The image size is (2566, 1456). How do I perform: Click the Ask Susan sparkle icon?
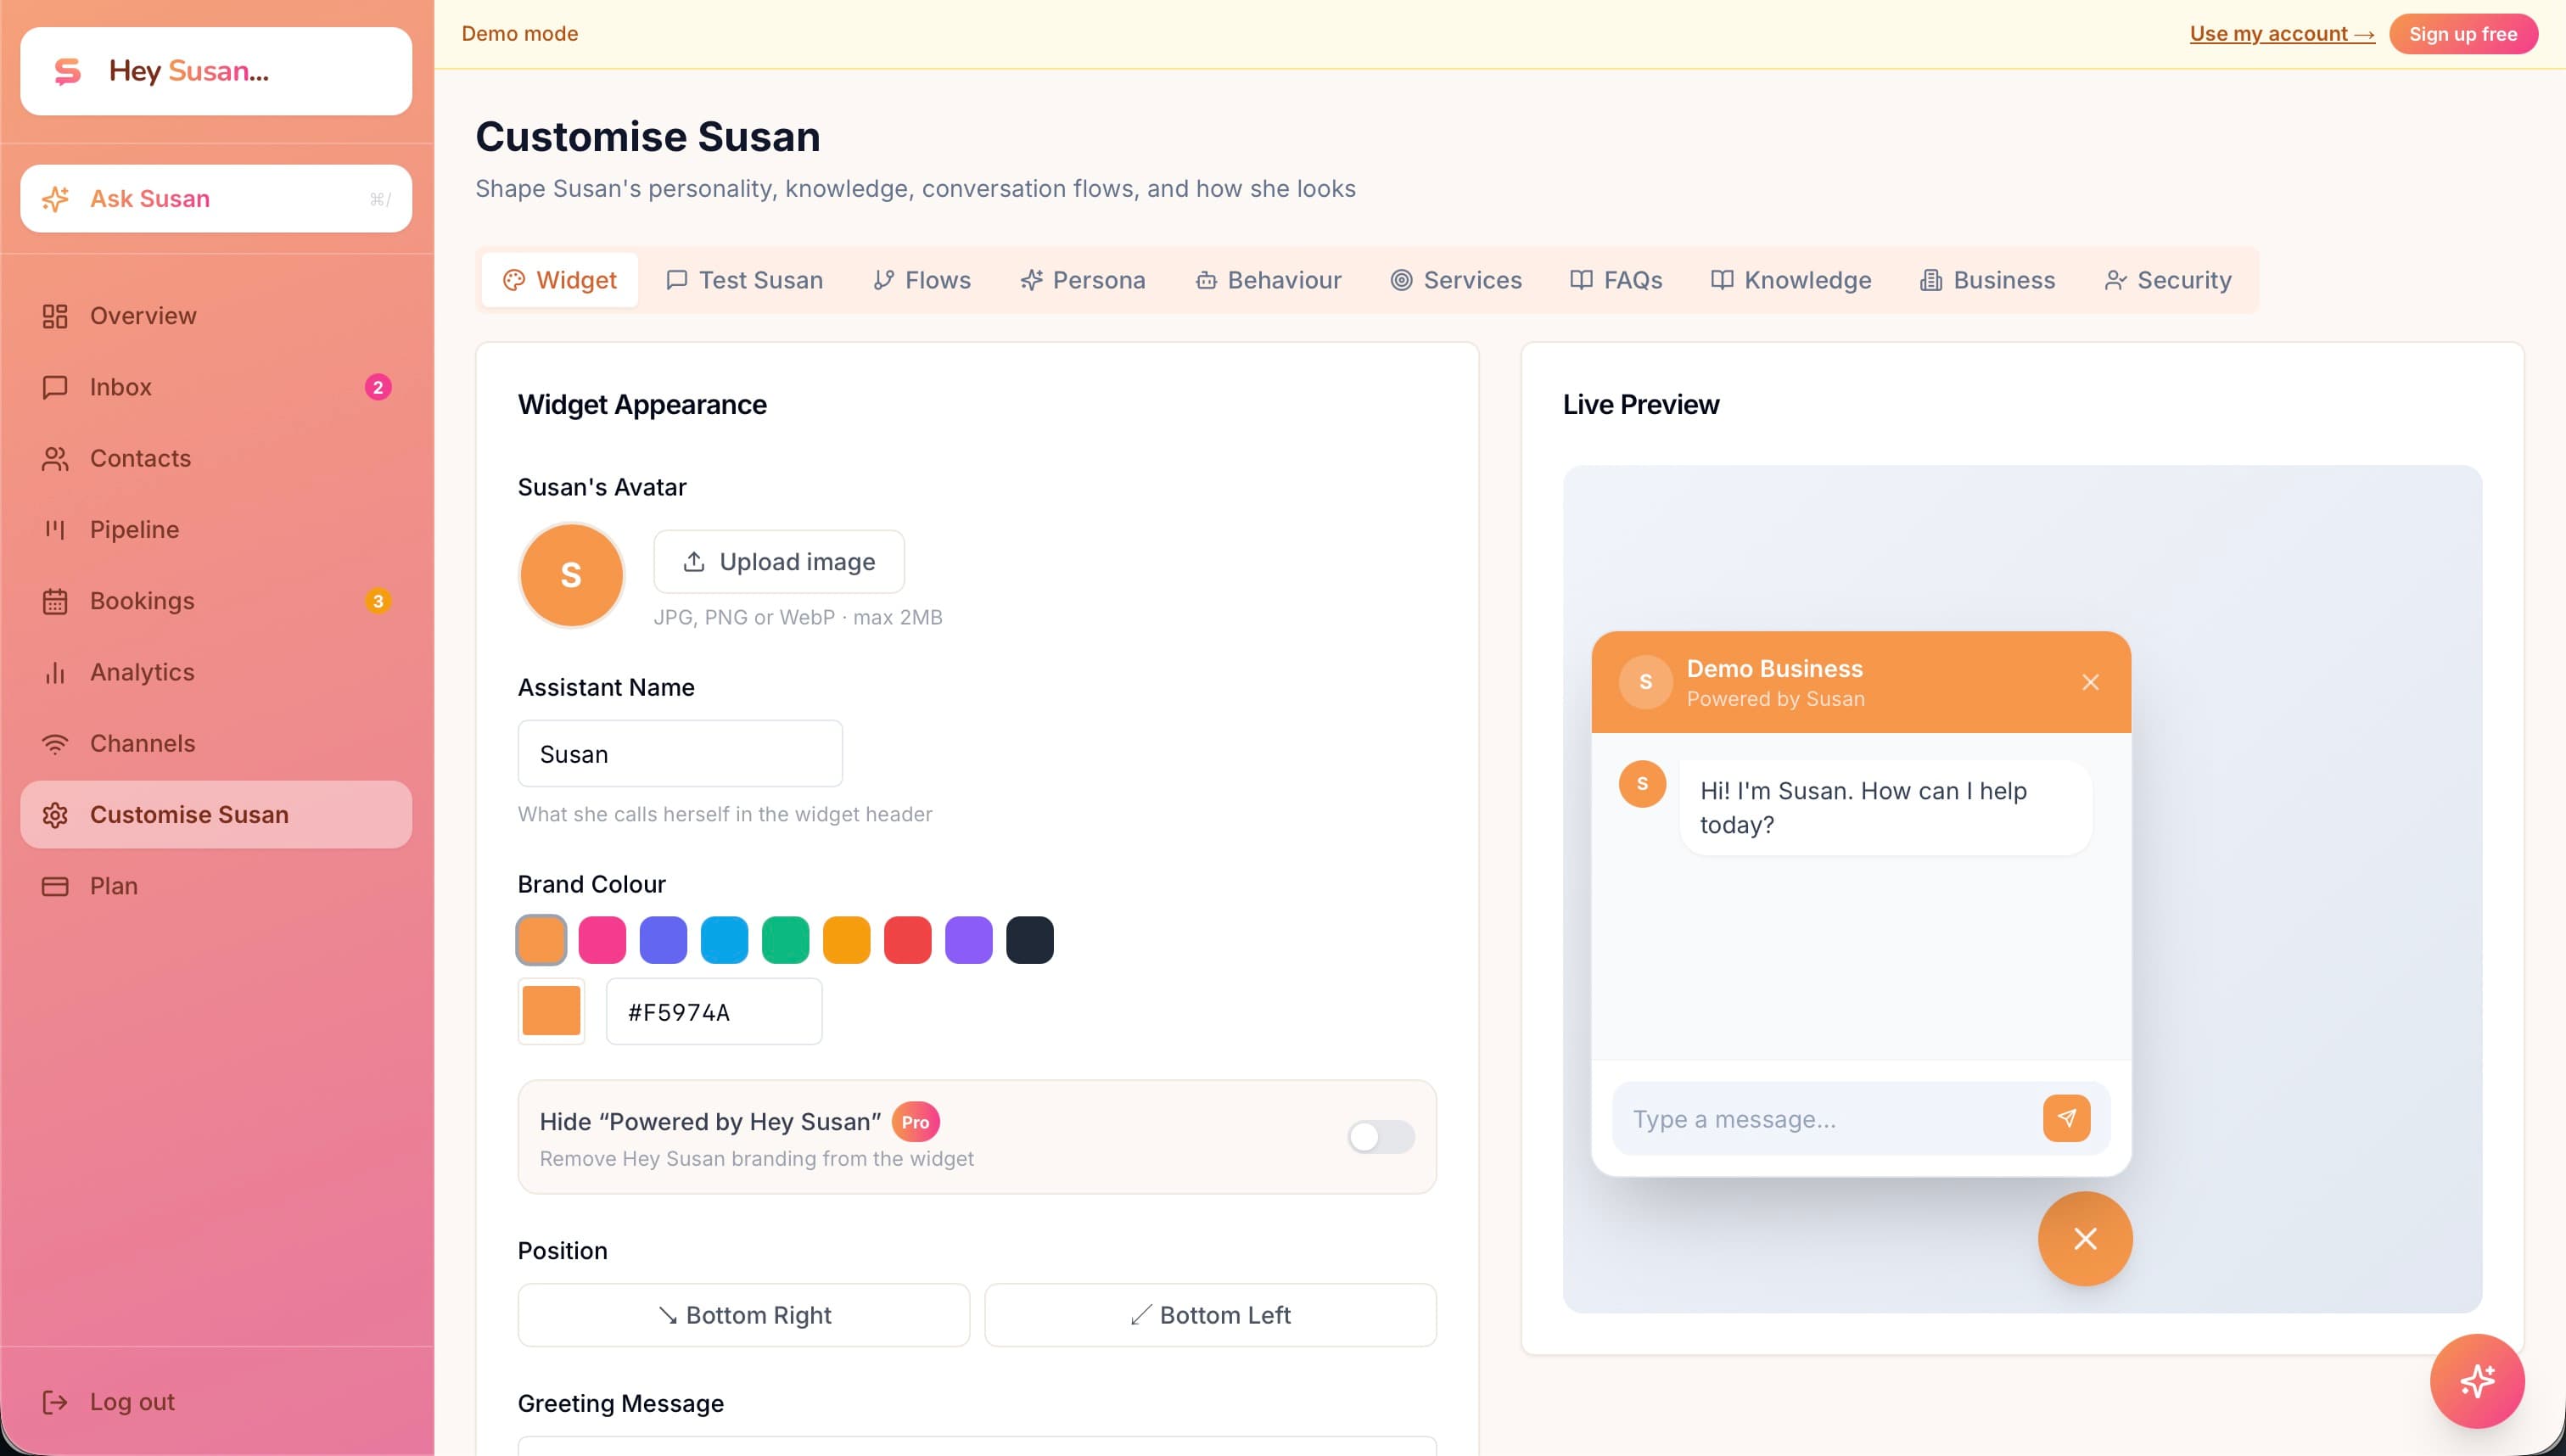click(55, 199)
